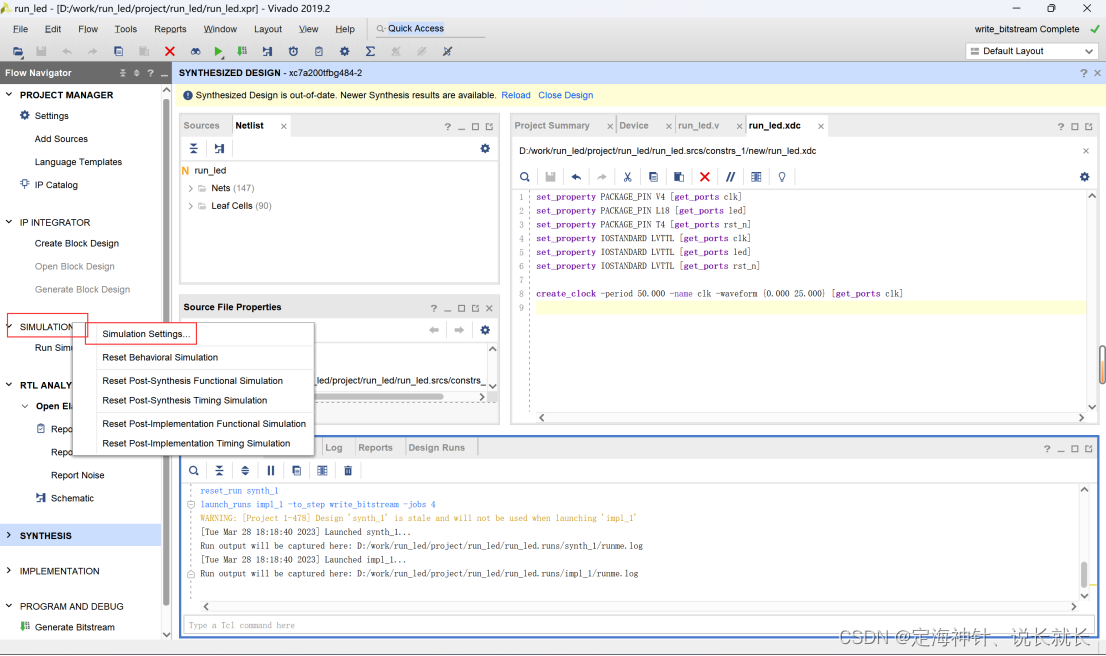Click the Quick Access search field
Viewport: 1106px width, 656px height.
pos(436,29)
